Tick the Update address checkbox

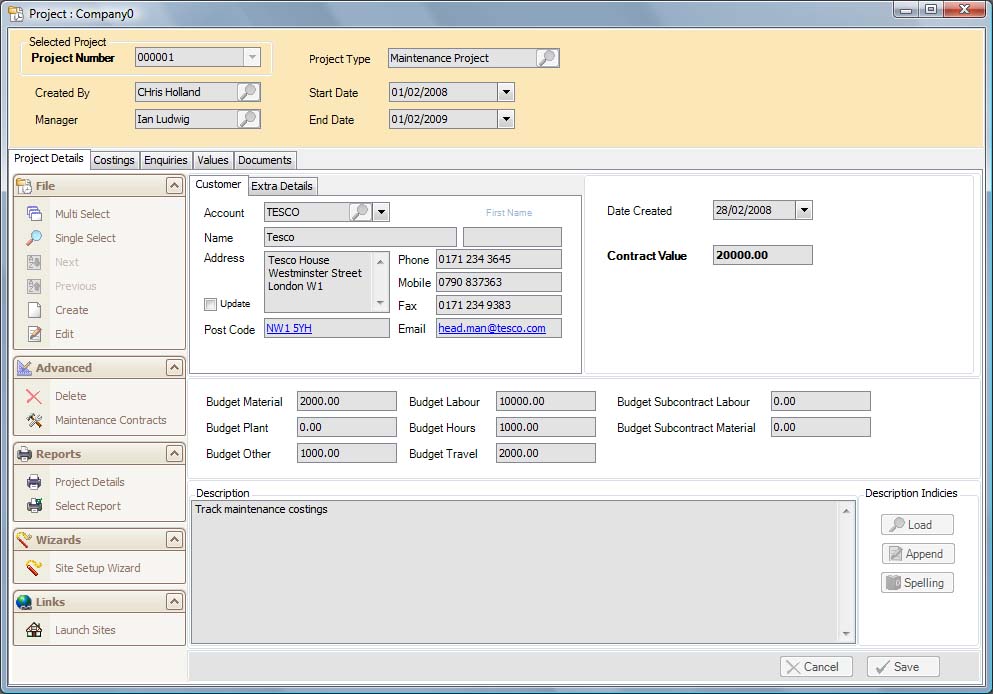(210, 304)
